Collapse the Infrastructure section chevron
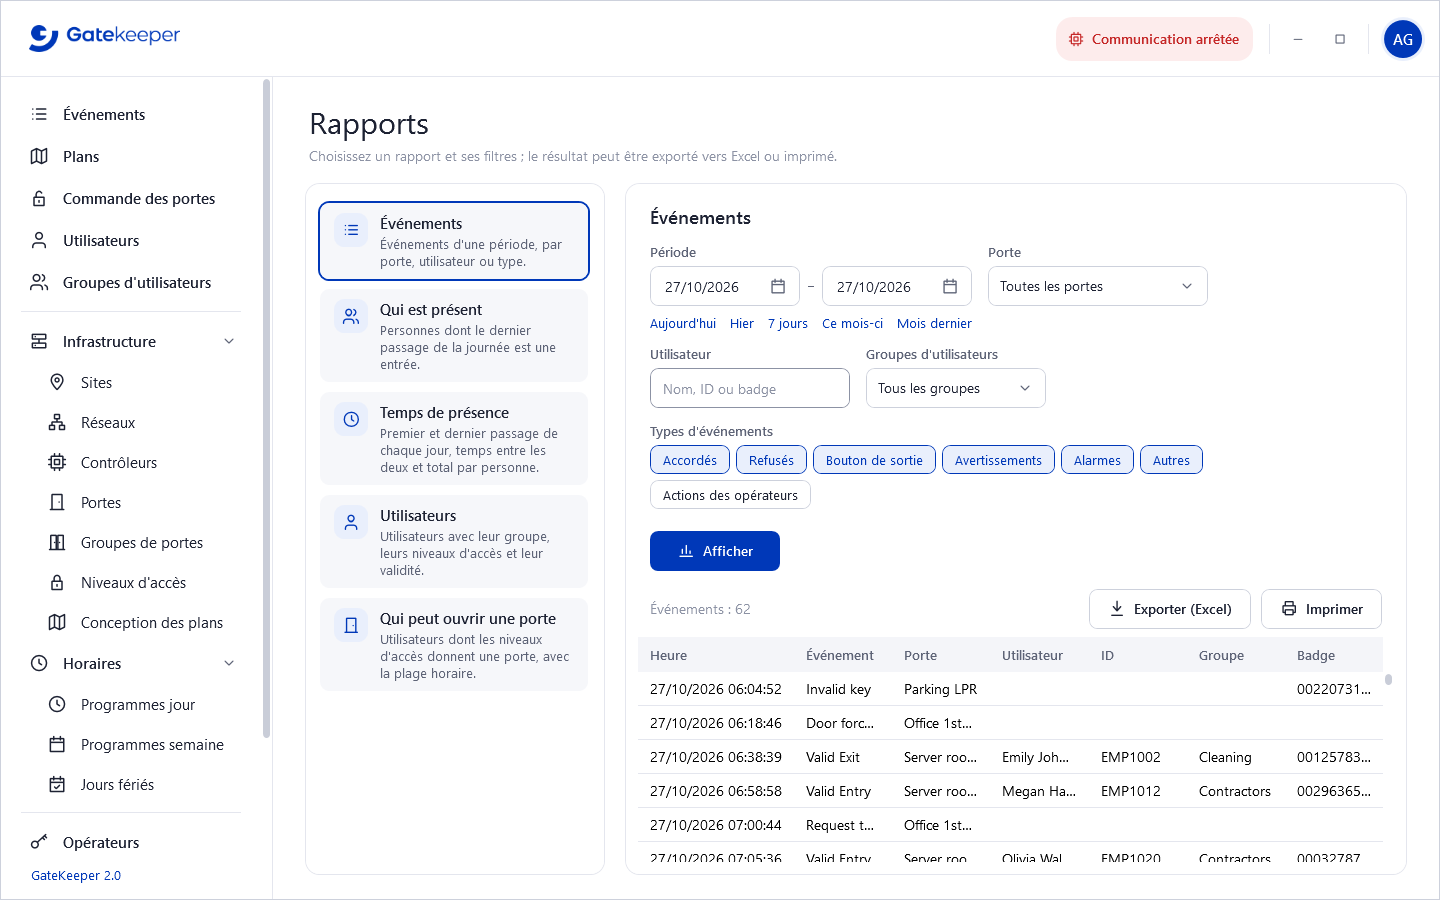 (229, 341)
